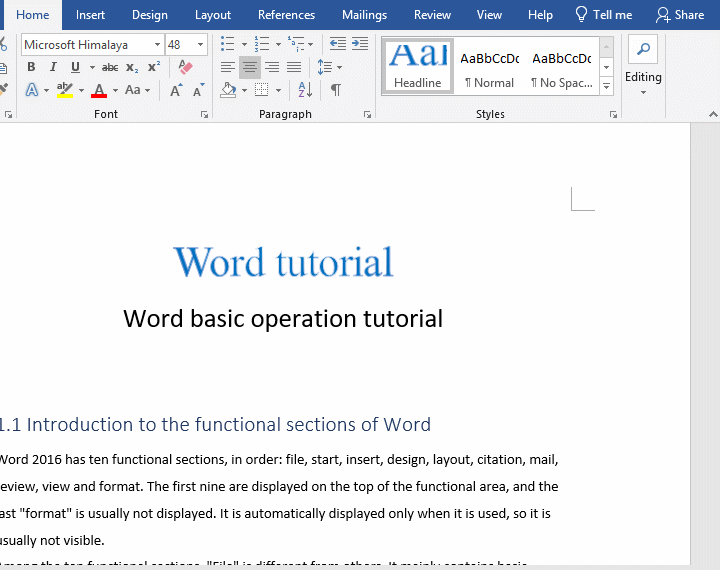The width and height of the screenshot is (720, 570).
Task: Open Text Effects and Typography
Action: point(32,90)
